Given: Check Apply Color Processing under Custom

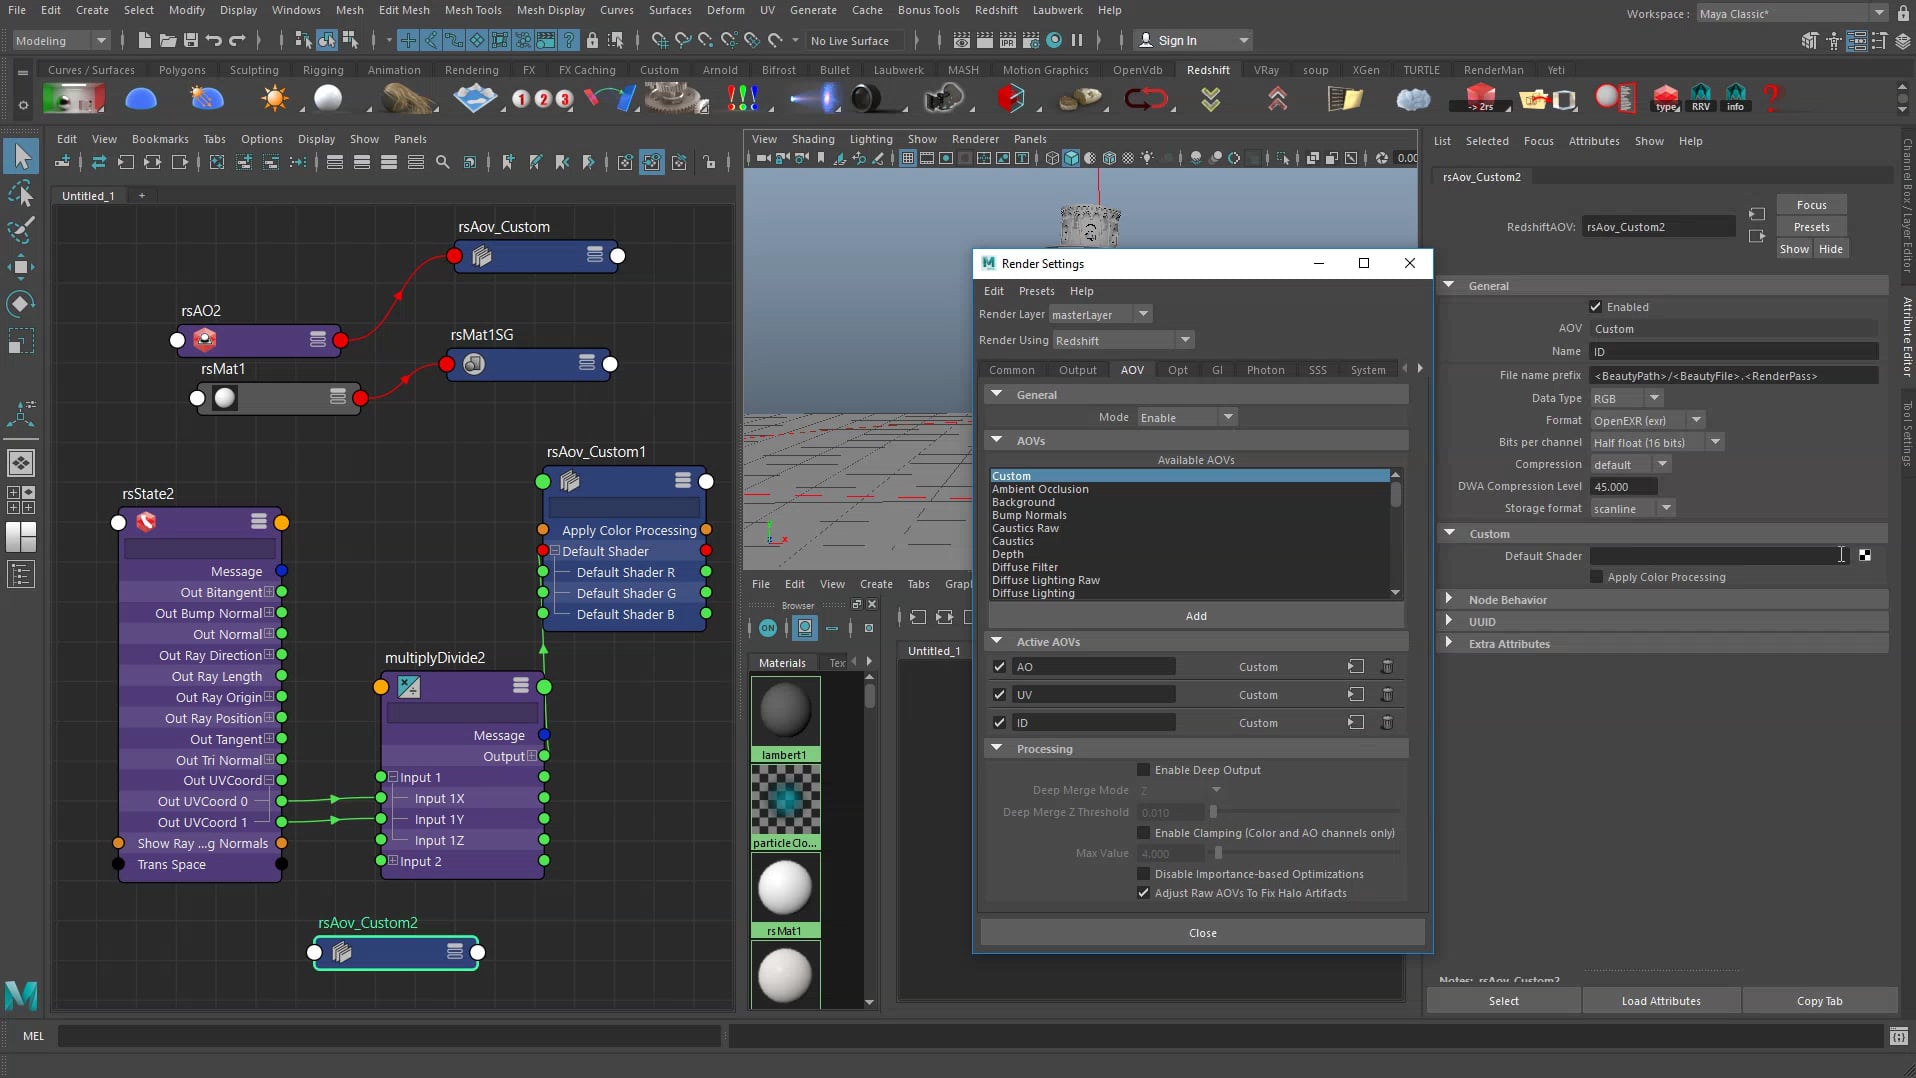Looking at the screenshot, I should click(x=1596, y=577).
